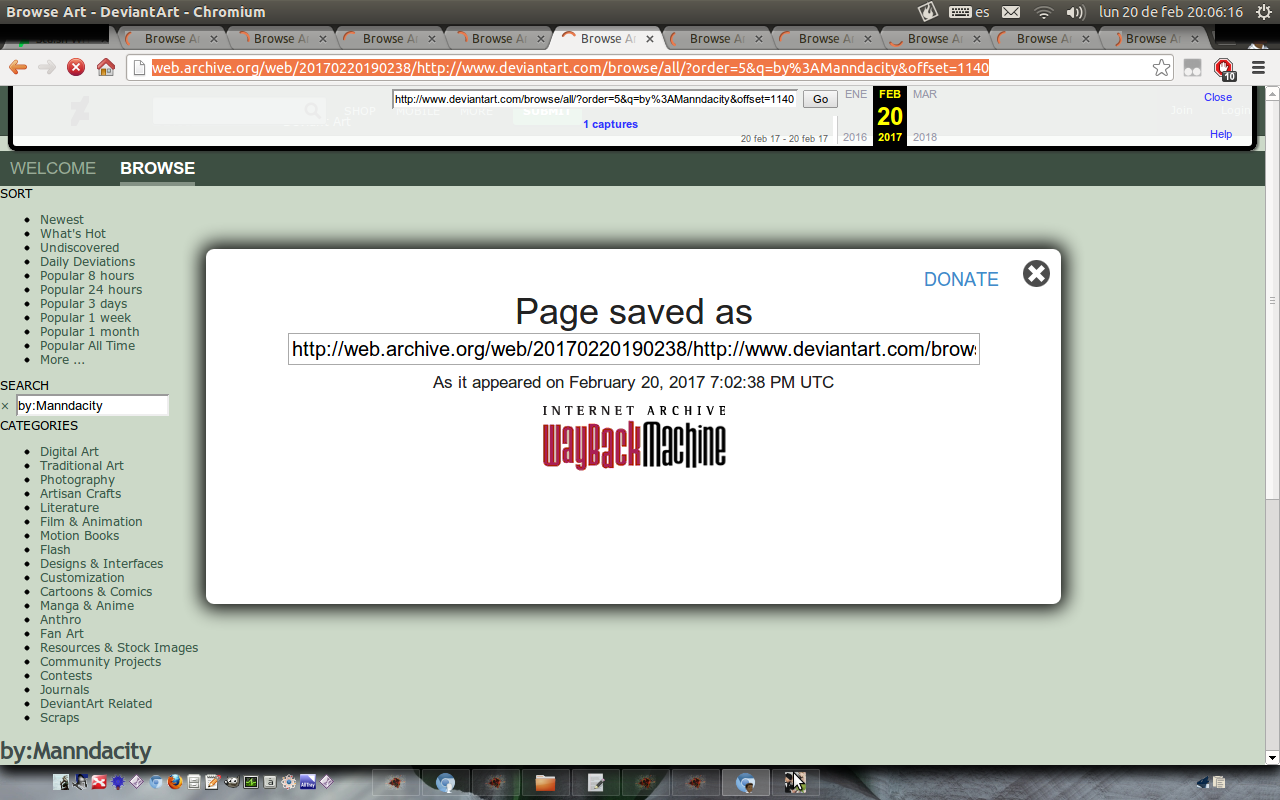Click the Wayback toolbar URL input
1280x800 pixels.
point(595,99)
